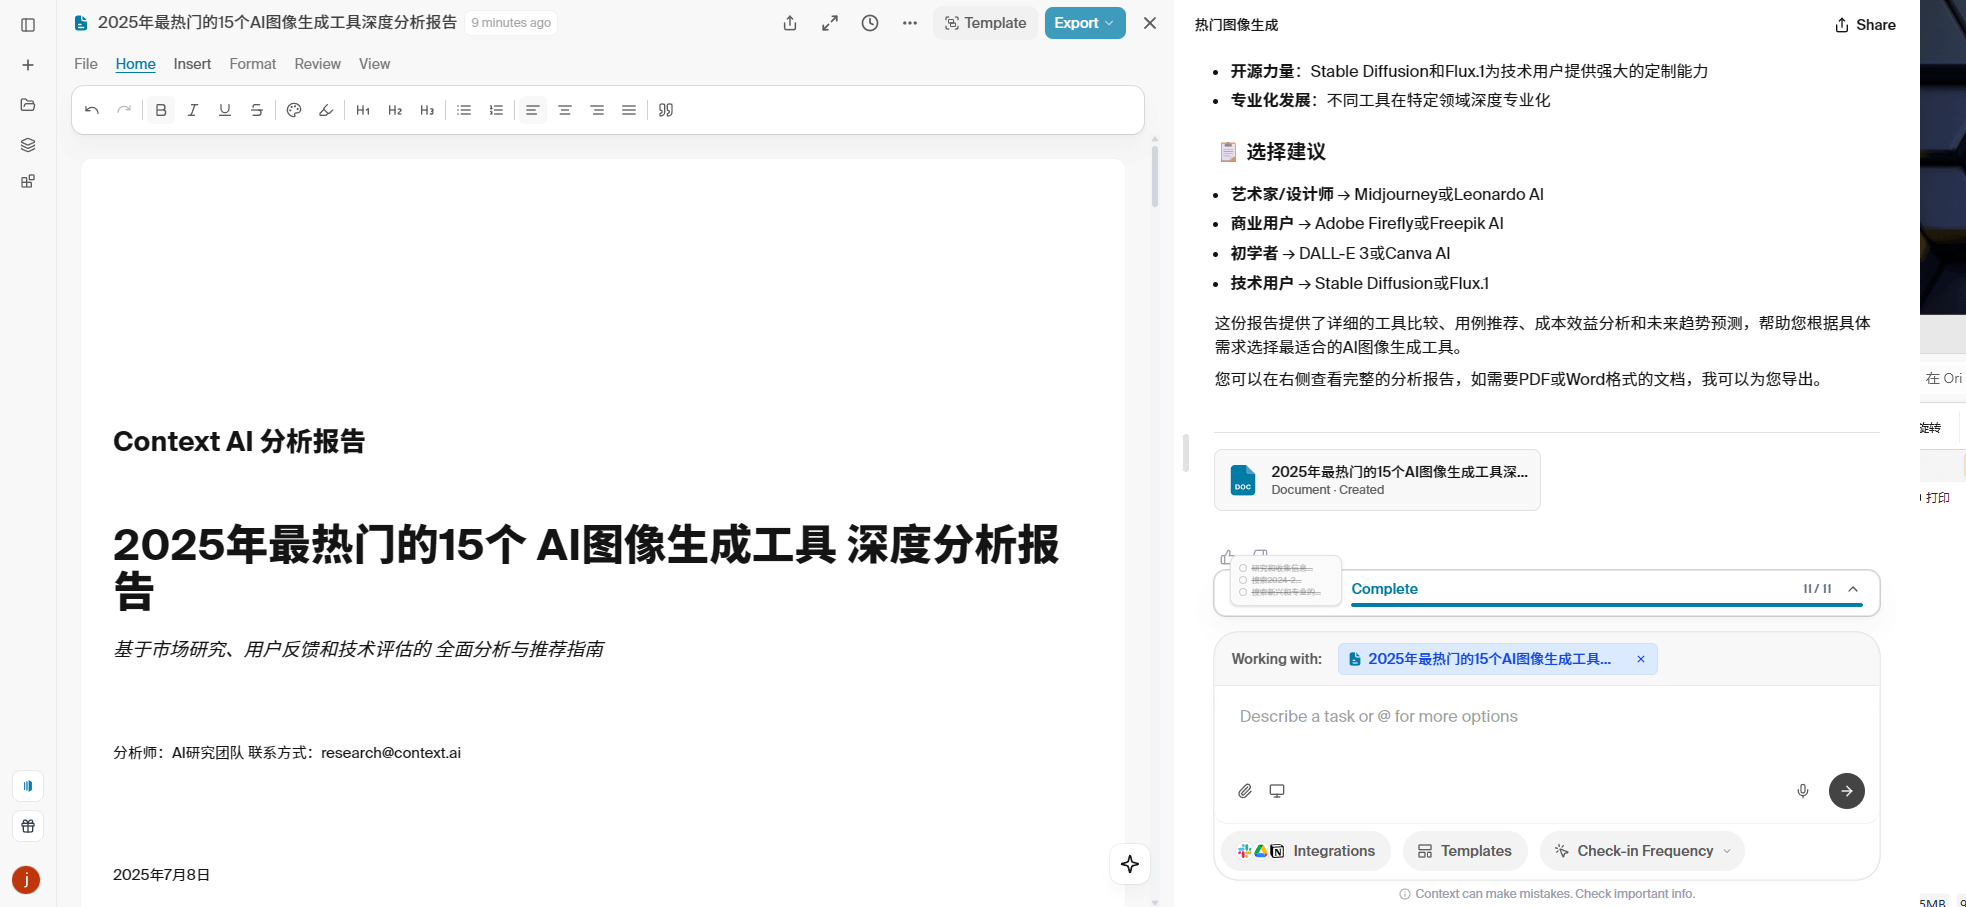The width and height of the screenshot is (1966, 907).
Task: Toggle bold formatting
Action: [161, 110]
